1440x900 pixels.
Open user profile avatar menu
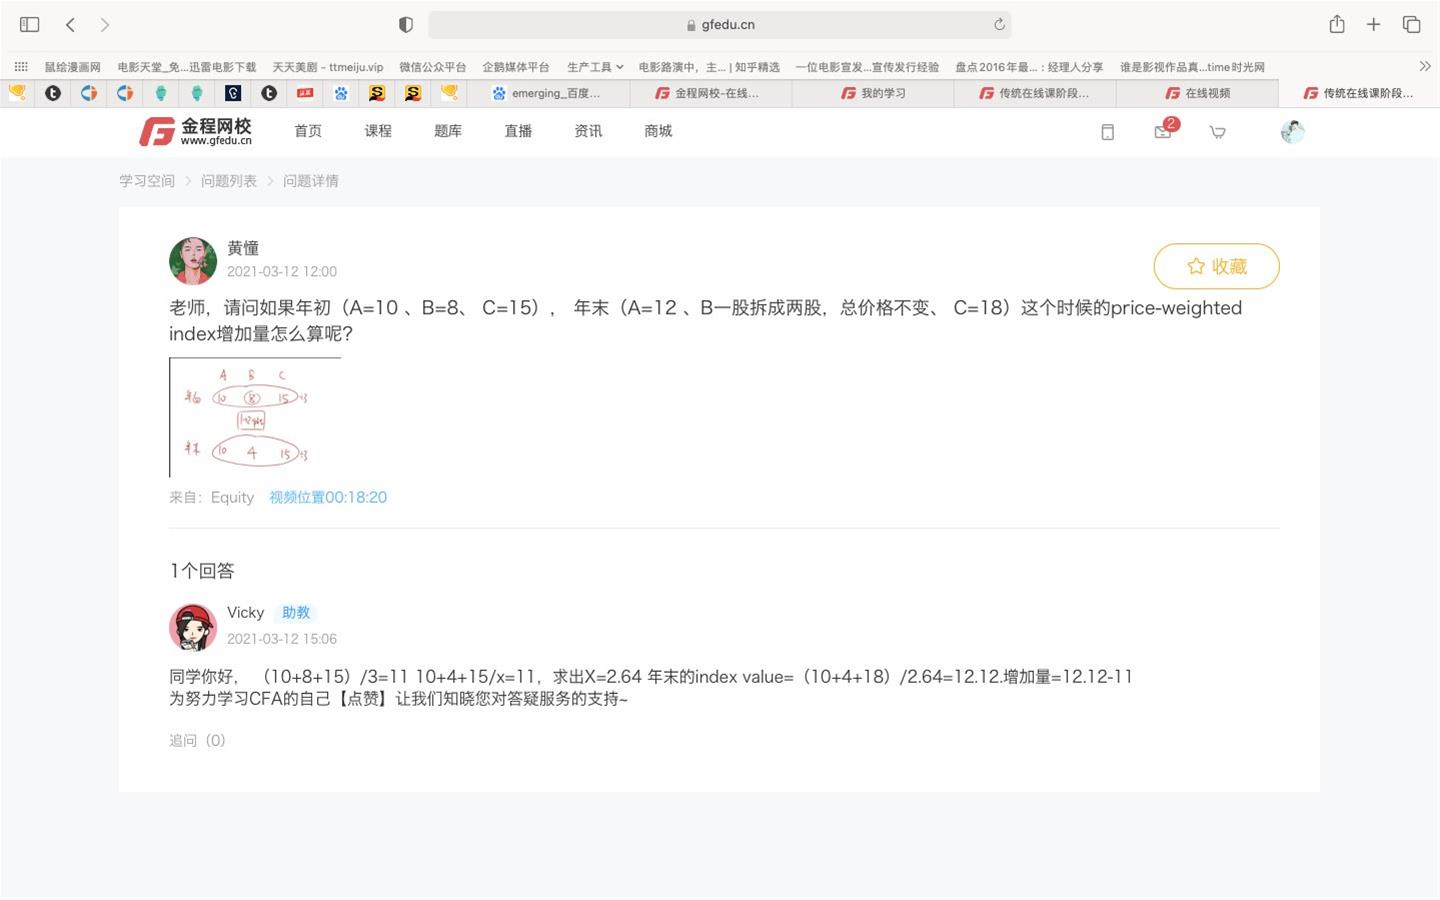1292,131
